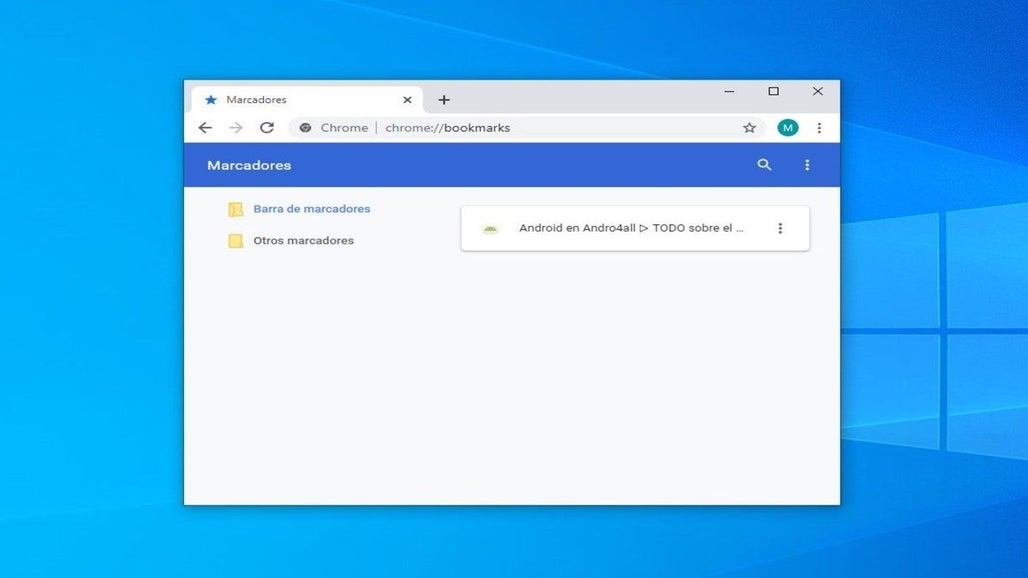This screenshot has height=578, width=1028.
Task: Close the Chrome window
Action: (x=817, y=91)
